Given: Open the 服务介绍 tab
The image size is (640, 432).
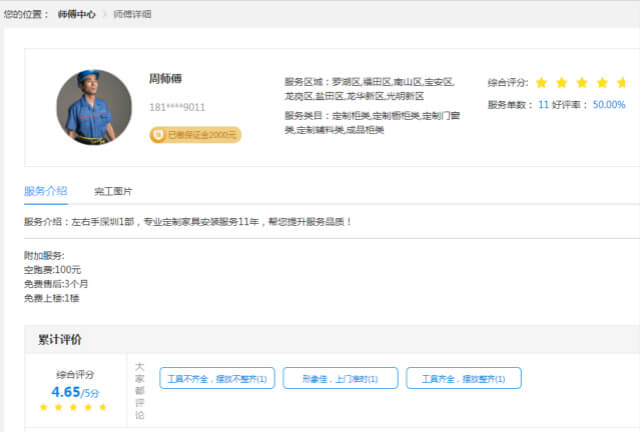Looking at the screenshot, I should pos(46,190).
